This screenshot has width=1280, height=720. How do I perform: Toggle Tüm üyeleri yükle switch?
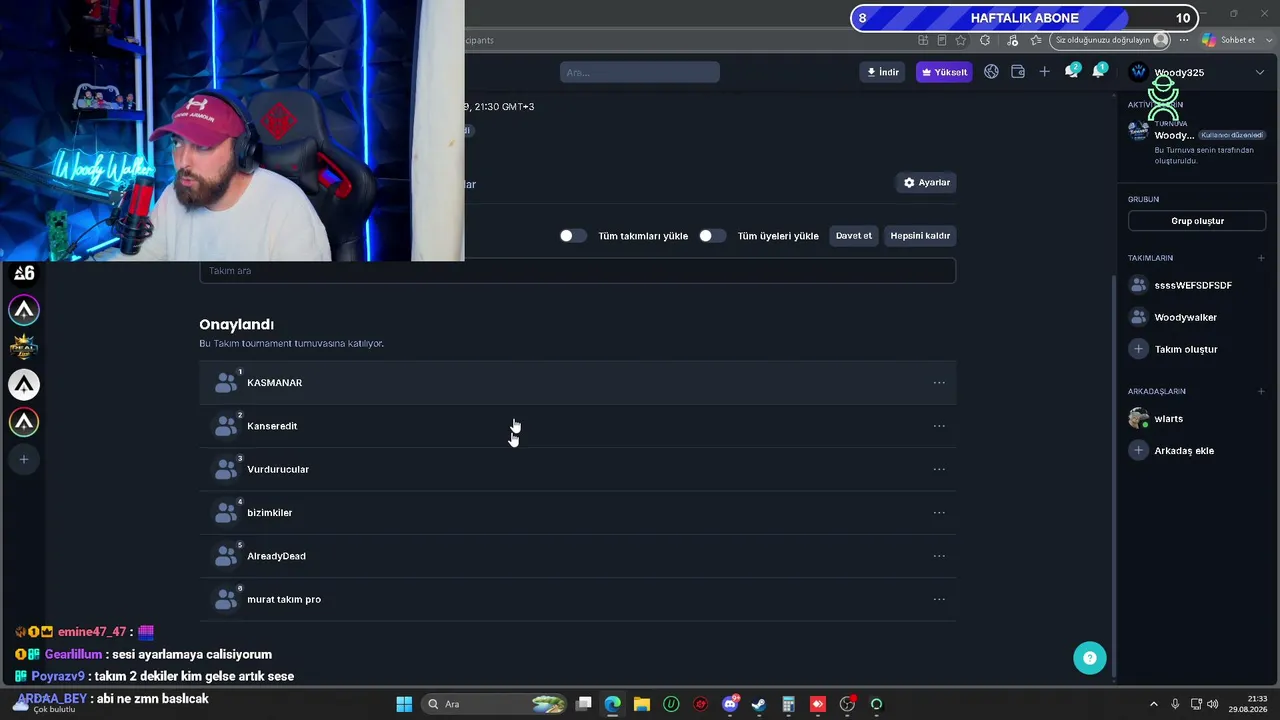tap(712, 236)
